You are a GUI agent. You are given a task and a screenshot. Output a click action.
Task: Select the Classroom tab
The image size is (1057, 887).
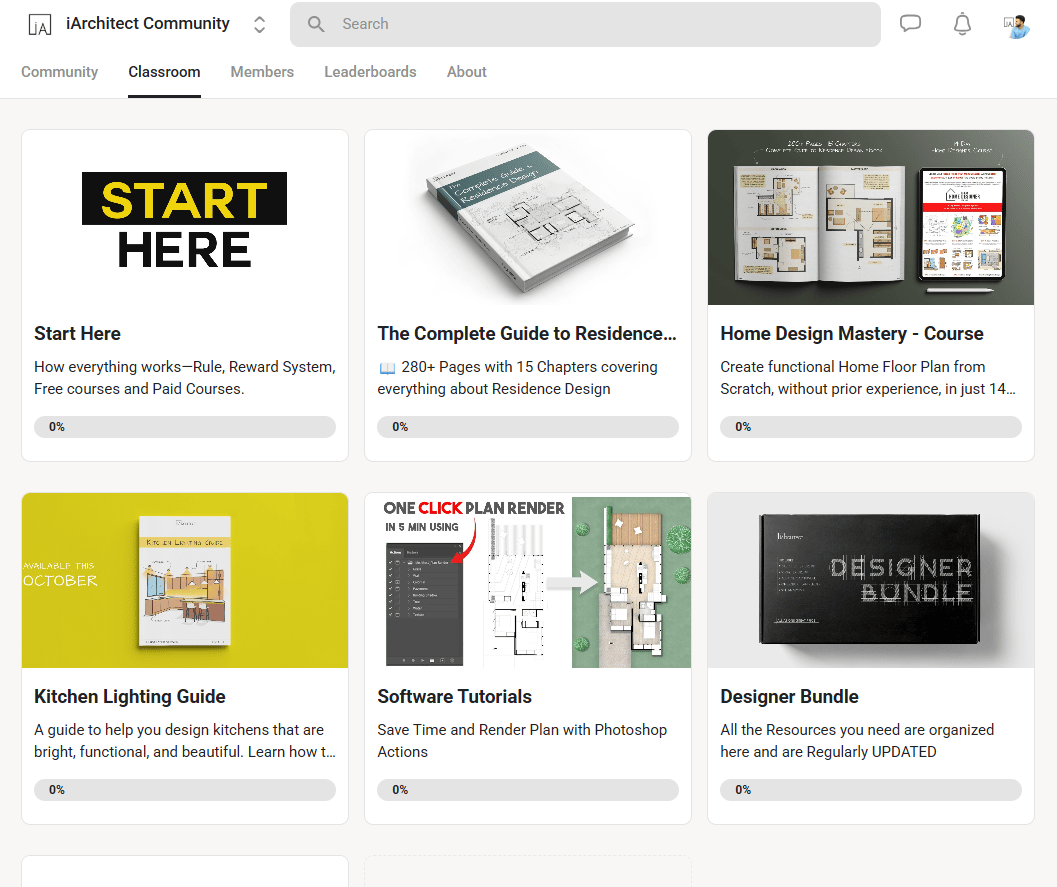pos(164,72)
